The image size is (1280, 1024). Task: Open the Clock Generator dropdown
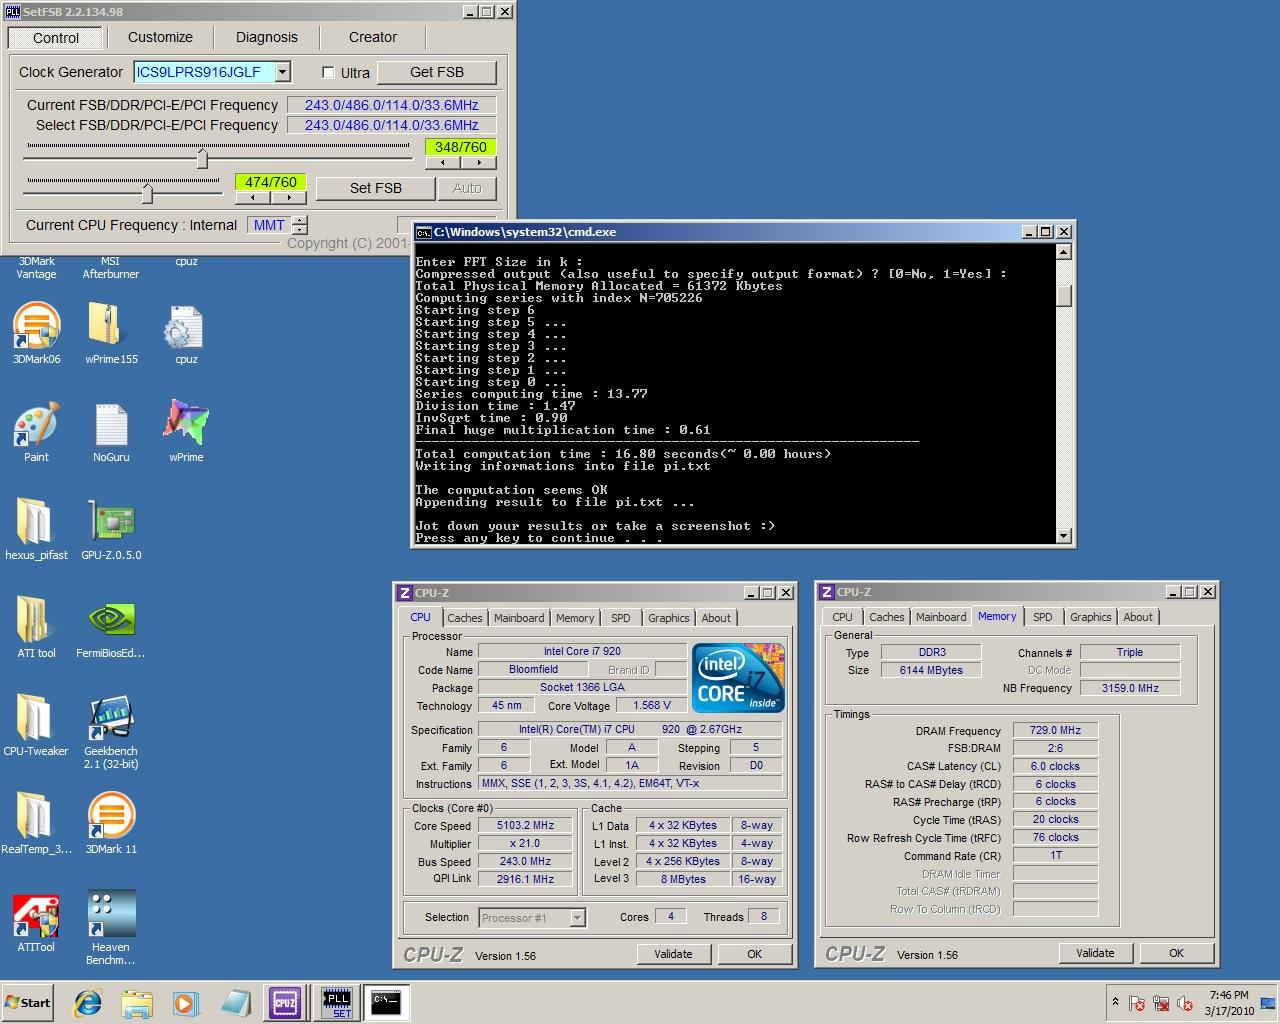[x=283, y=72]
